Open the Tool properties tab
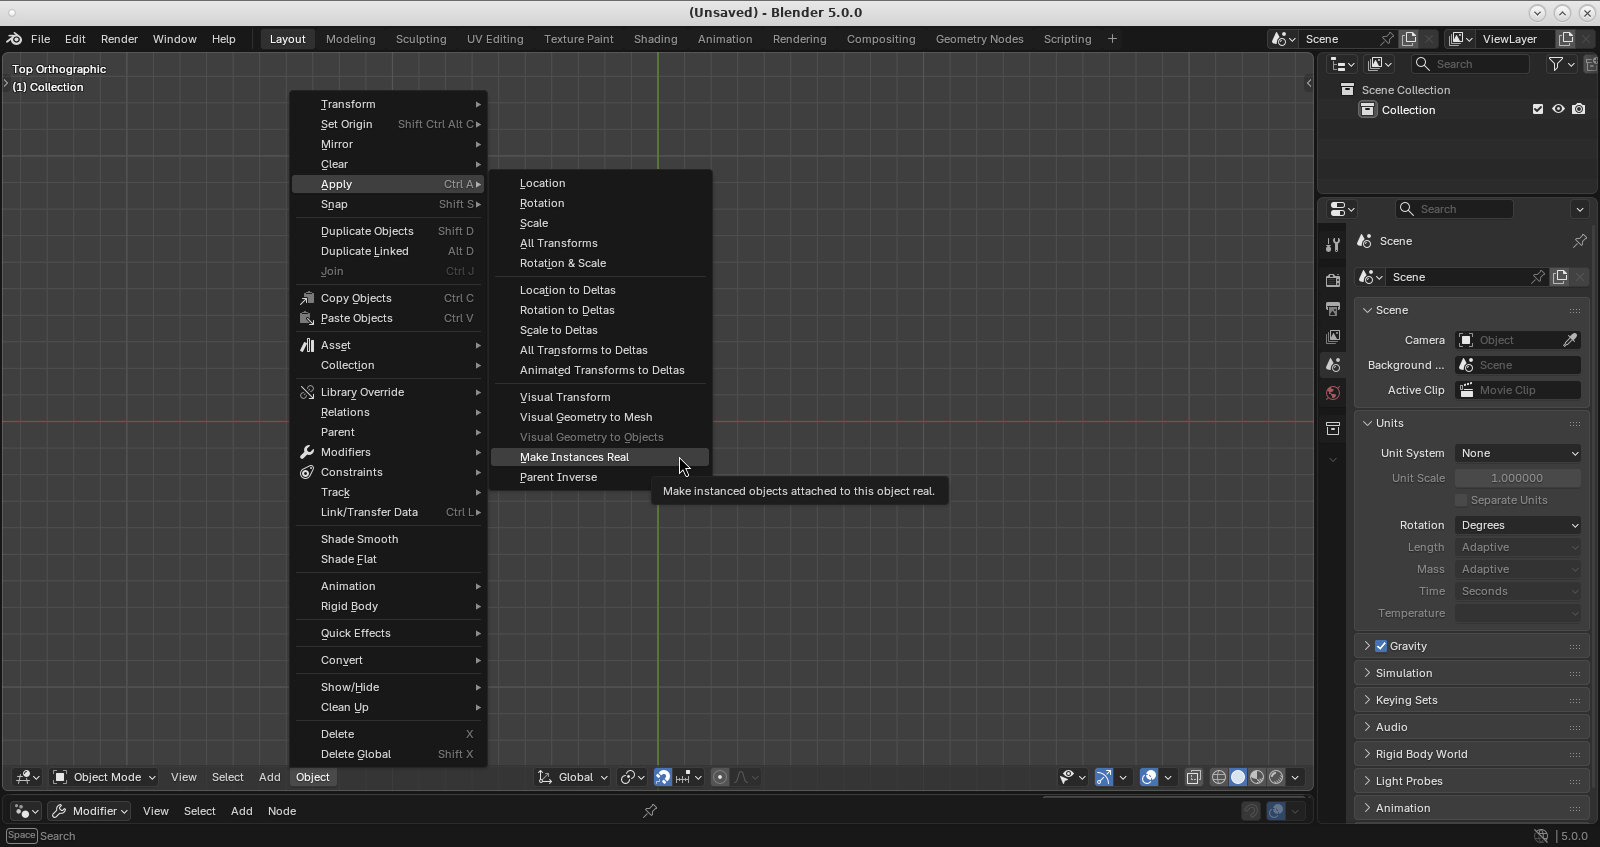Image resolution: width=1600 pixels, height=847 pixels. coord(1332,245)
